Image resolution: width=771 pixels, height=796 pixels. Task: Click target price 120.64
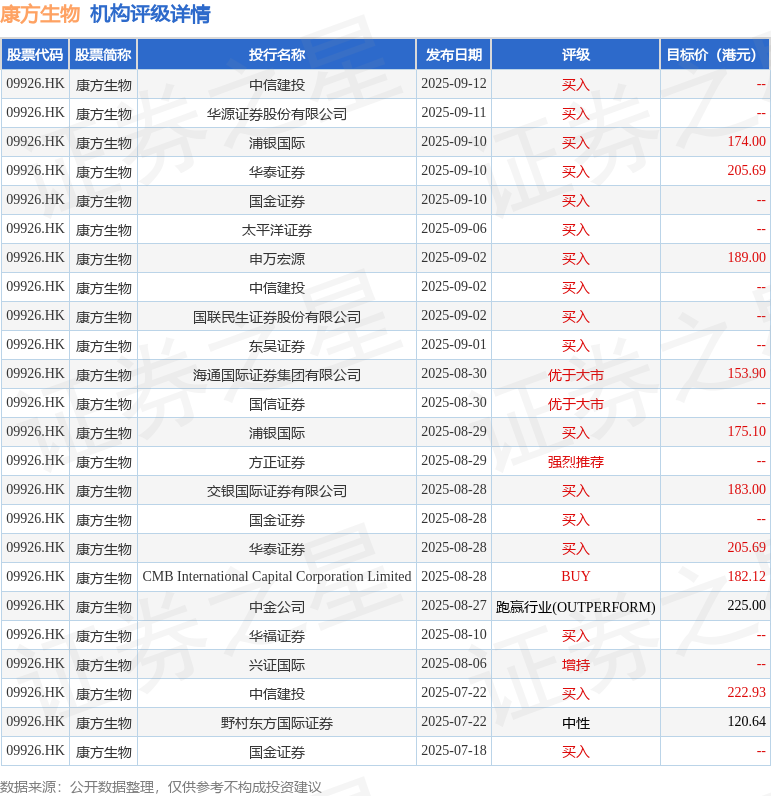click(746, 721)
